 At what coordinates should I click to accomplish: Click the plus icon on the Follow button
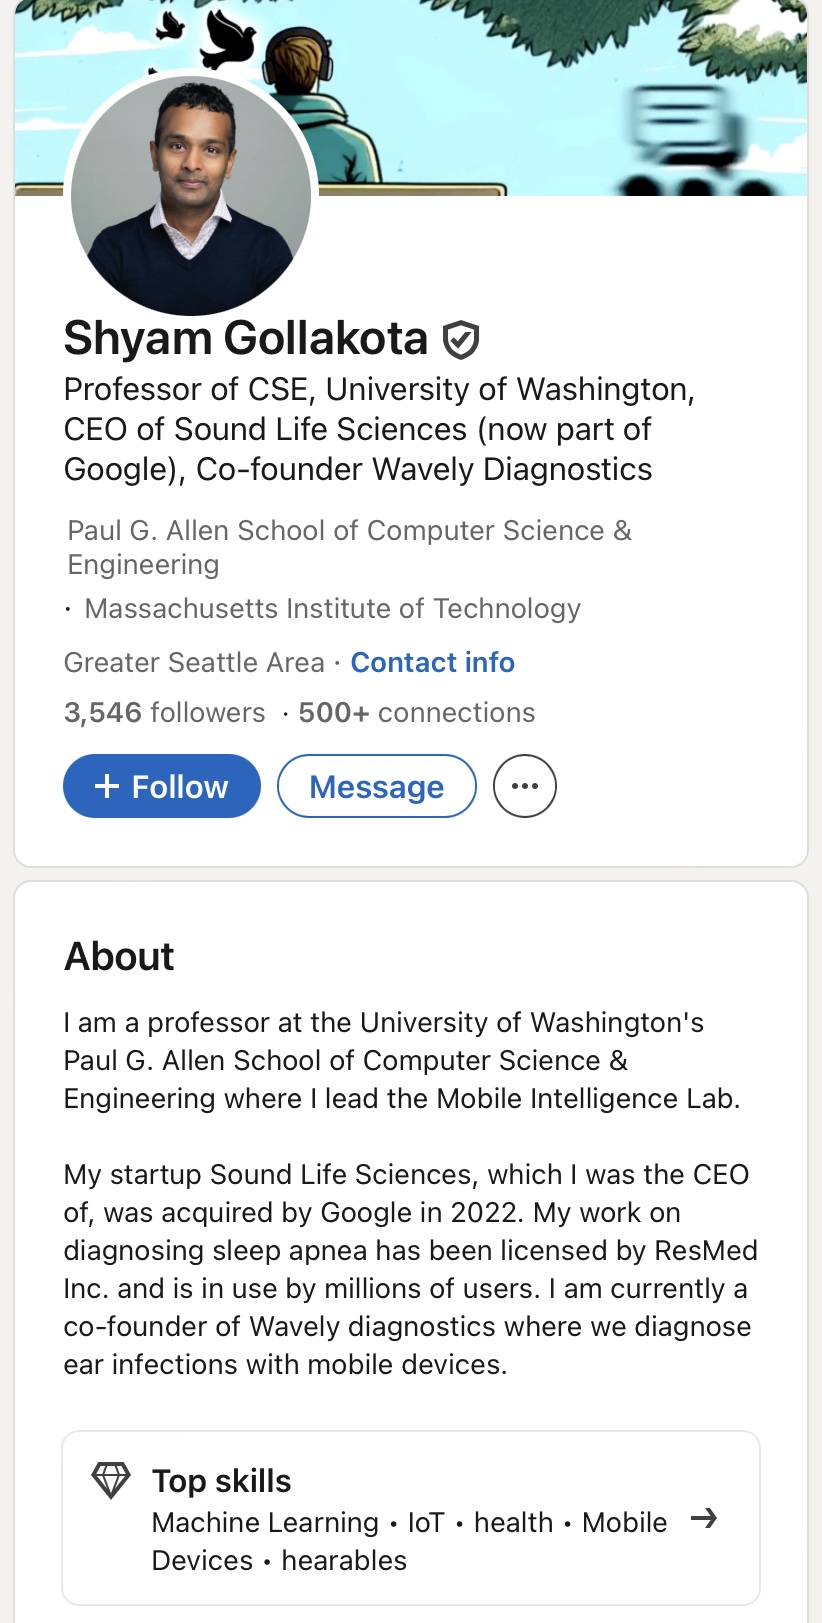click(x=107, y=787)
